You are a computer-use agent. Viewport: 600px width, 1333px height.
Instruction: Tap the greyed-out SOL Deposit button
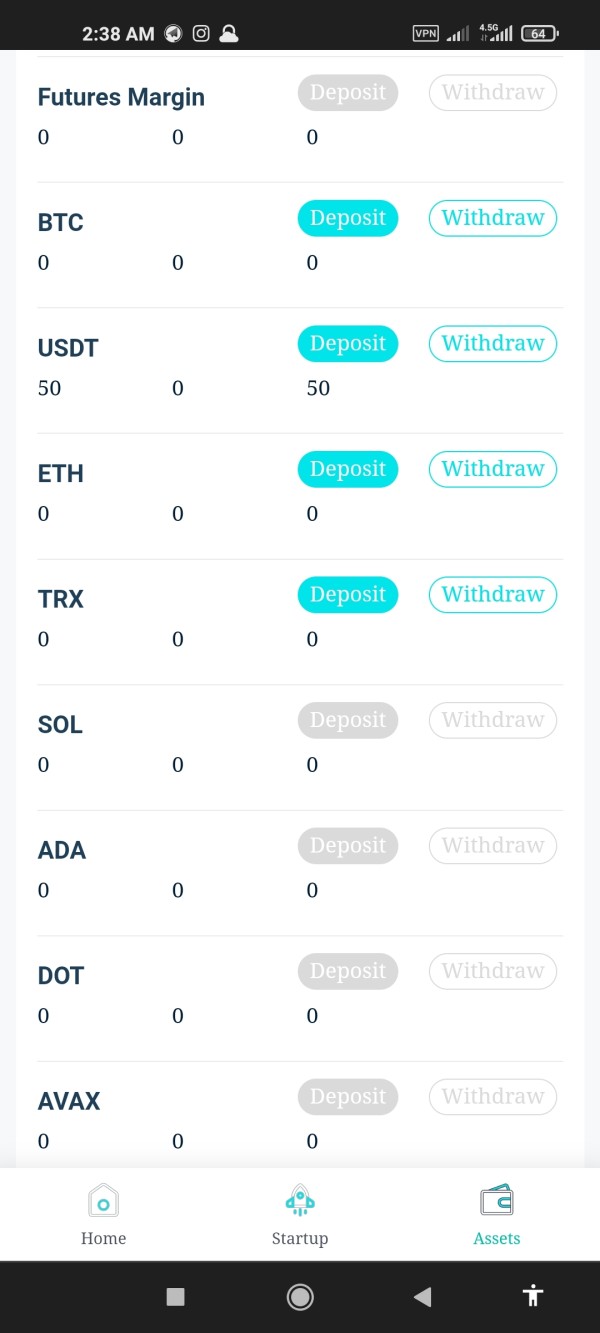[x=348, y=720]
